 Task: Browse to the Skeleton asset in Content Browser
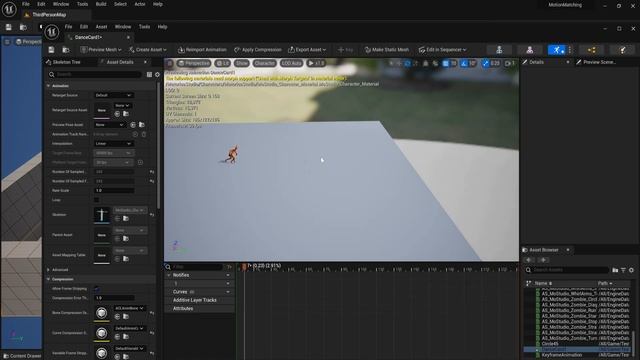pyautogui.click(x=126, y=219)
